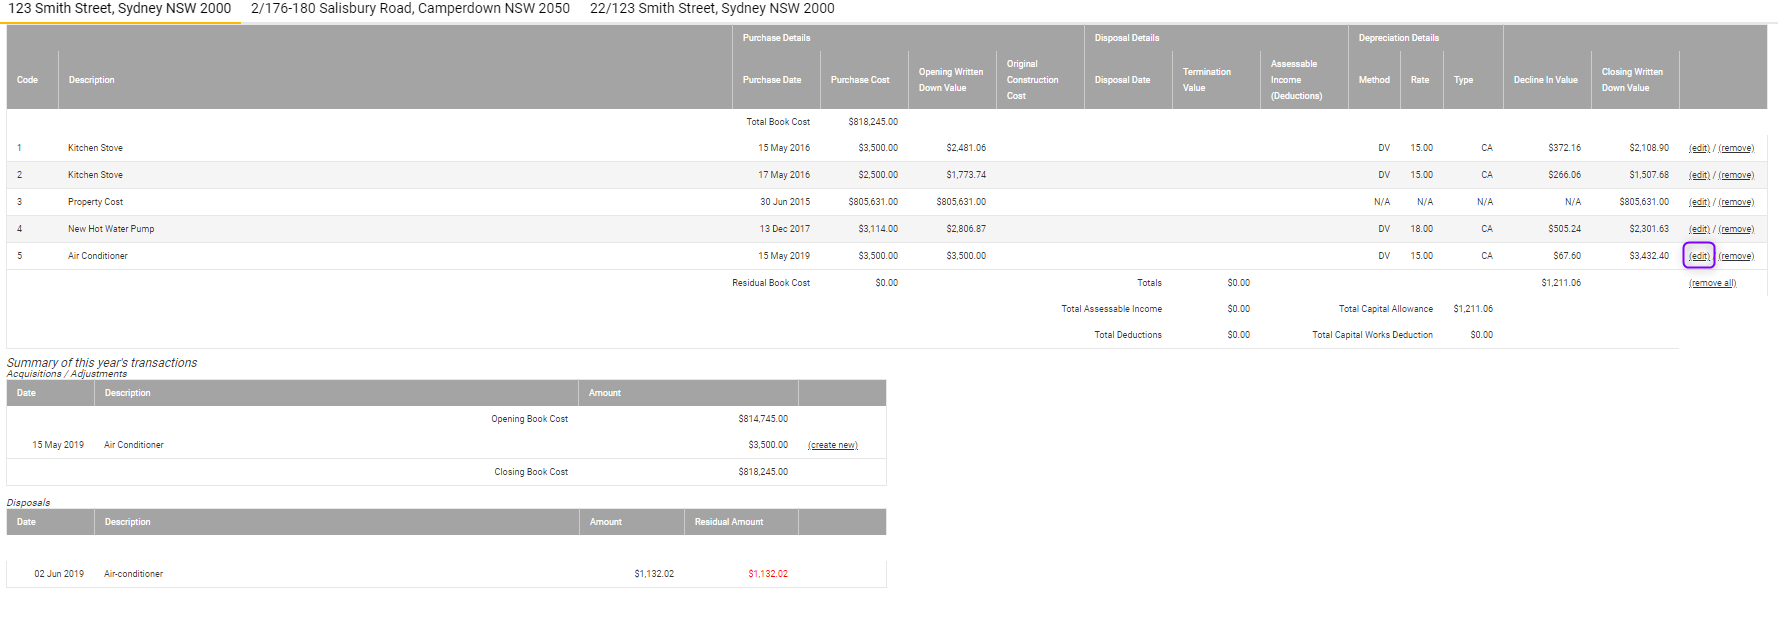
Task: Click the 18.00 depreciation rate
Action: tap(1421, 229)
